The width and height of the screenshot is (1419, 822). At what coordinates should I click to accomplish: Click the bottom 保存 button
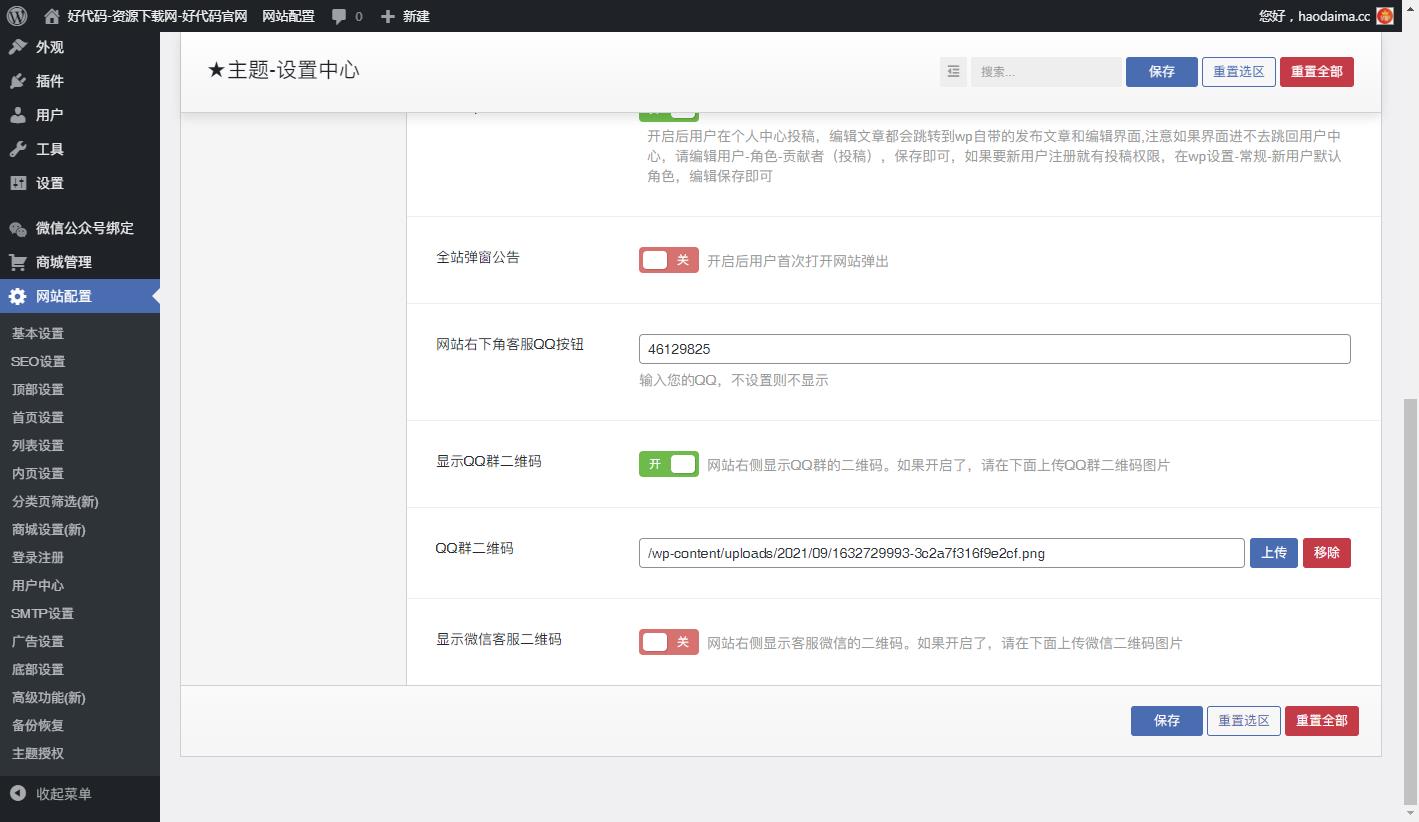[x=1166, y=720]
